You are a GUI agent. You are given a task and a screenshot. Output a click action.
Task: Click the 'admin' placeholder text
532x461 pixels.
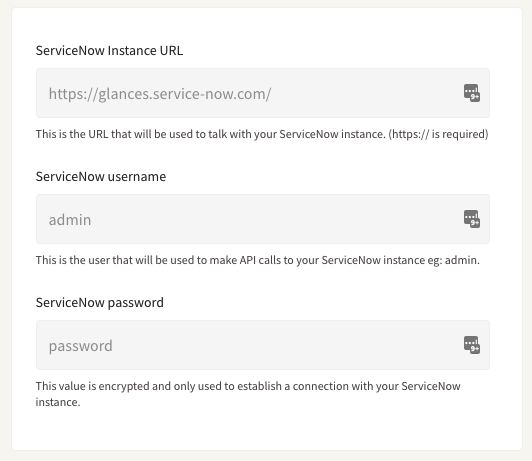pyautogui.click(x=70, y=220)
